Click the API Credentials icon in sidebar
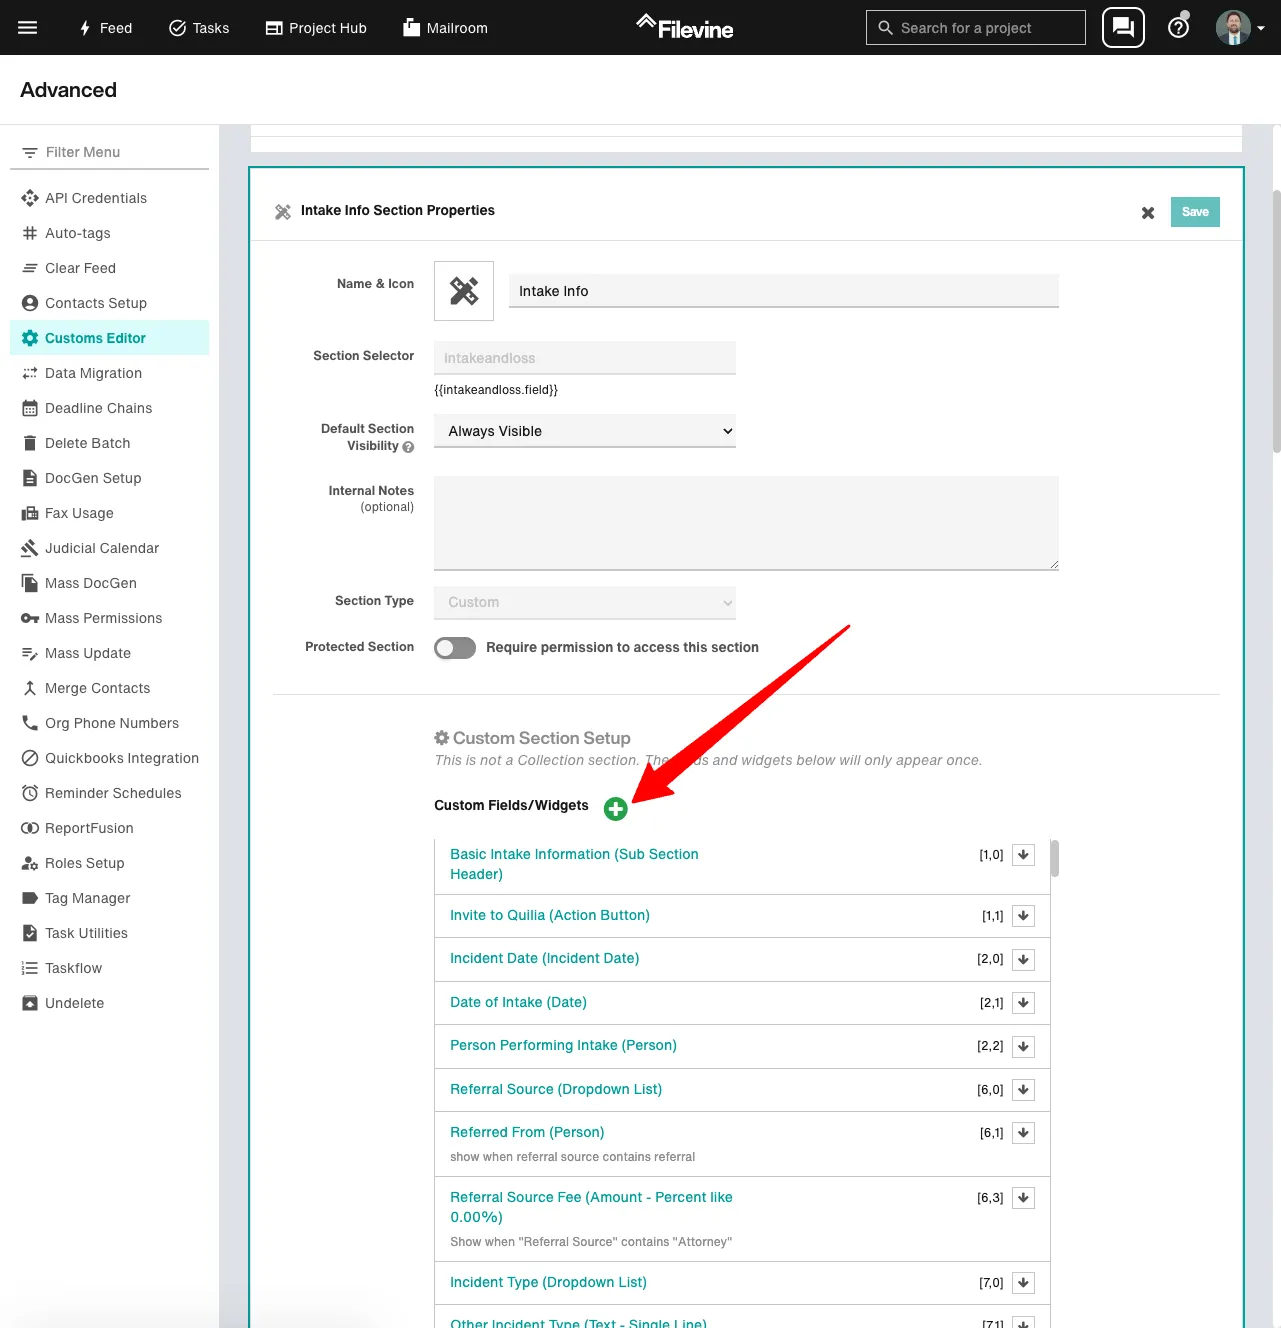This screenshot has width=1281, height=1328. pyautogui.click(x=30, y=198)
